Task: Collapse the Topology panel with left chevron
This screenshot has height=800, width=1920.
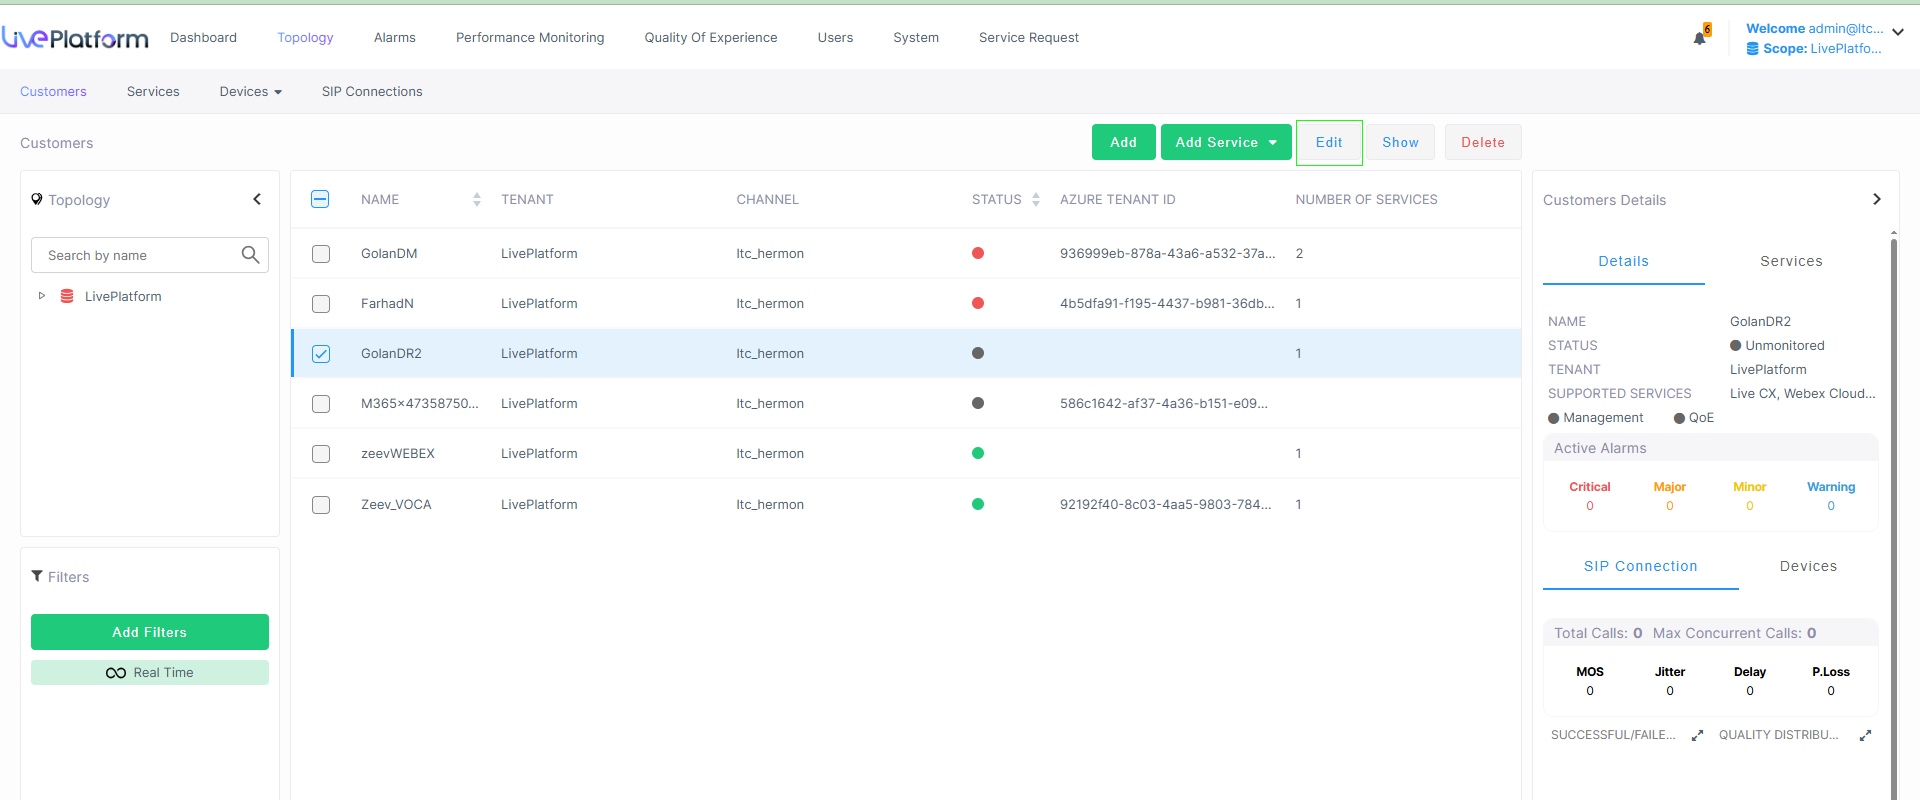Action: (x=257, y=200)
